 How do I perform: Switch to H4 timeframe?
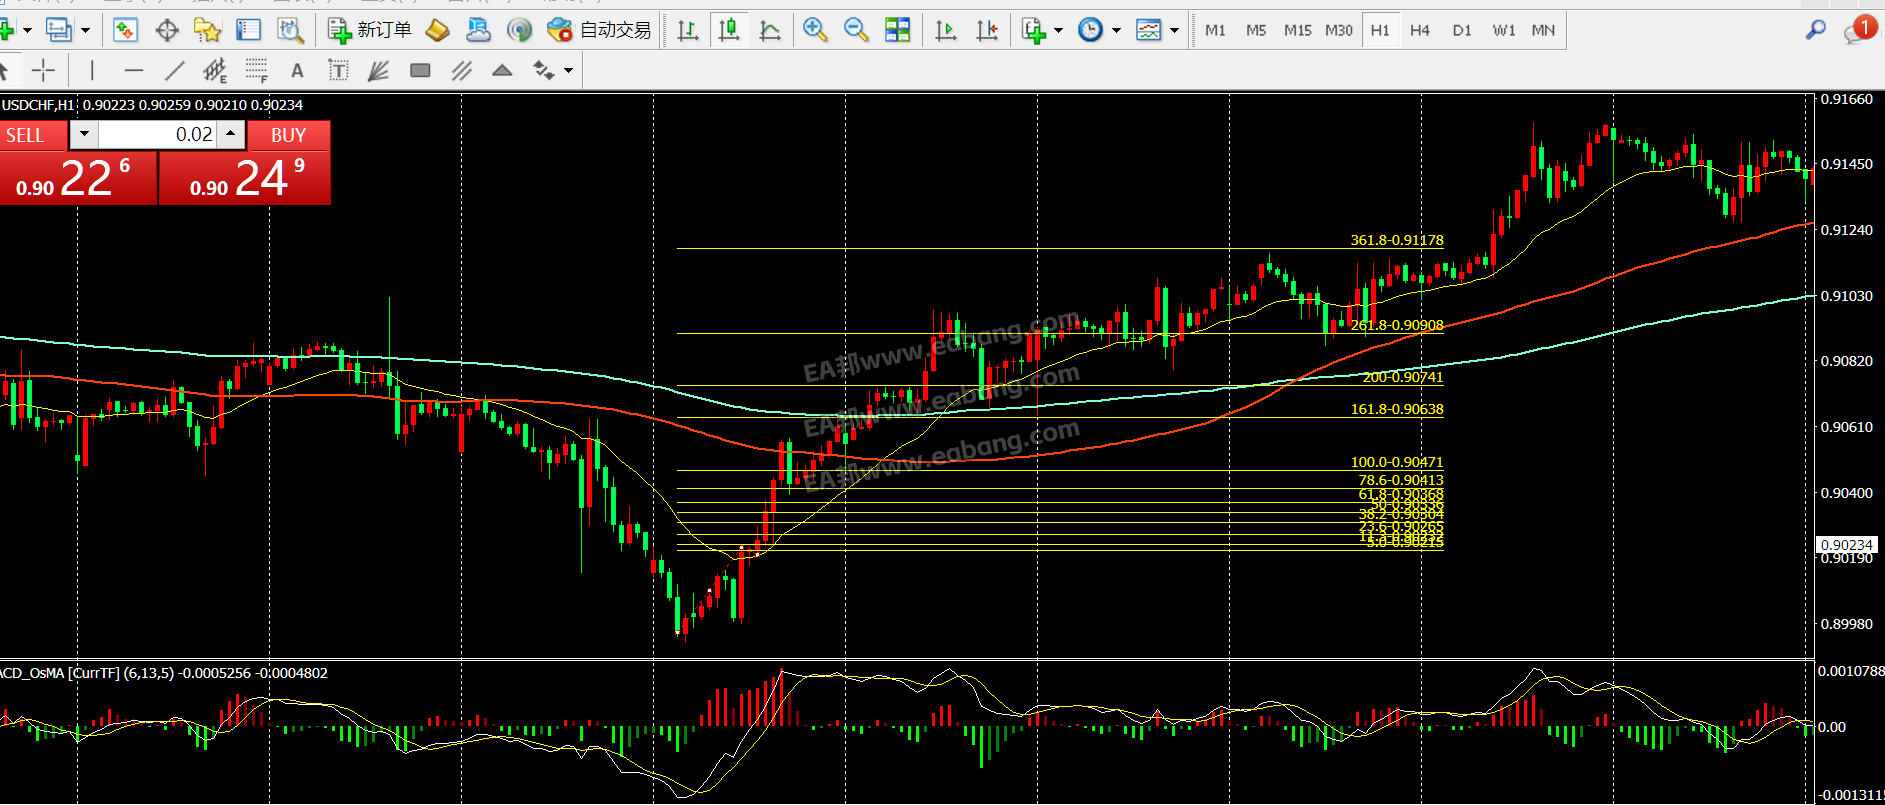tap(1420, 30)
